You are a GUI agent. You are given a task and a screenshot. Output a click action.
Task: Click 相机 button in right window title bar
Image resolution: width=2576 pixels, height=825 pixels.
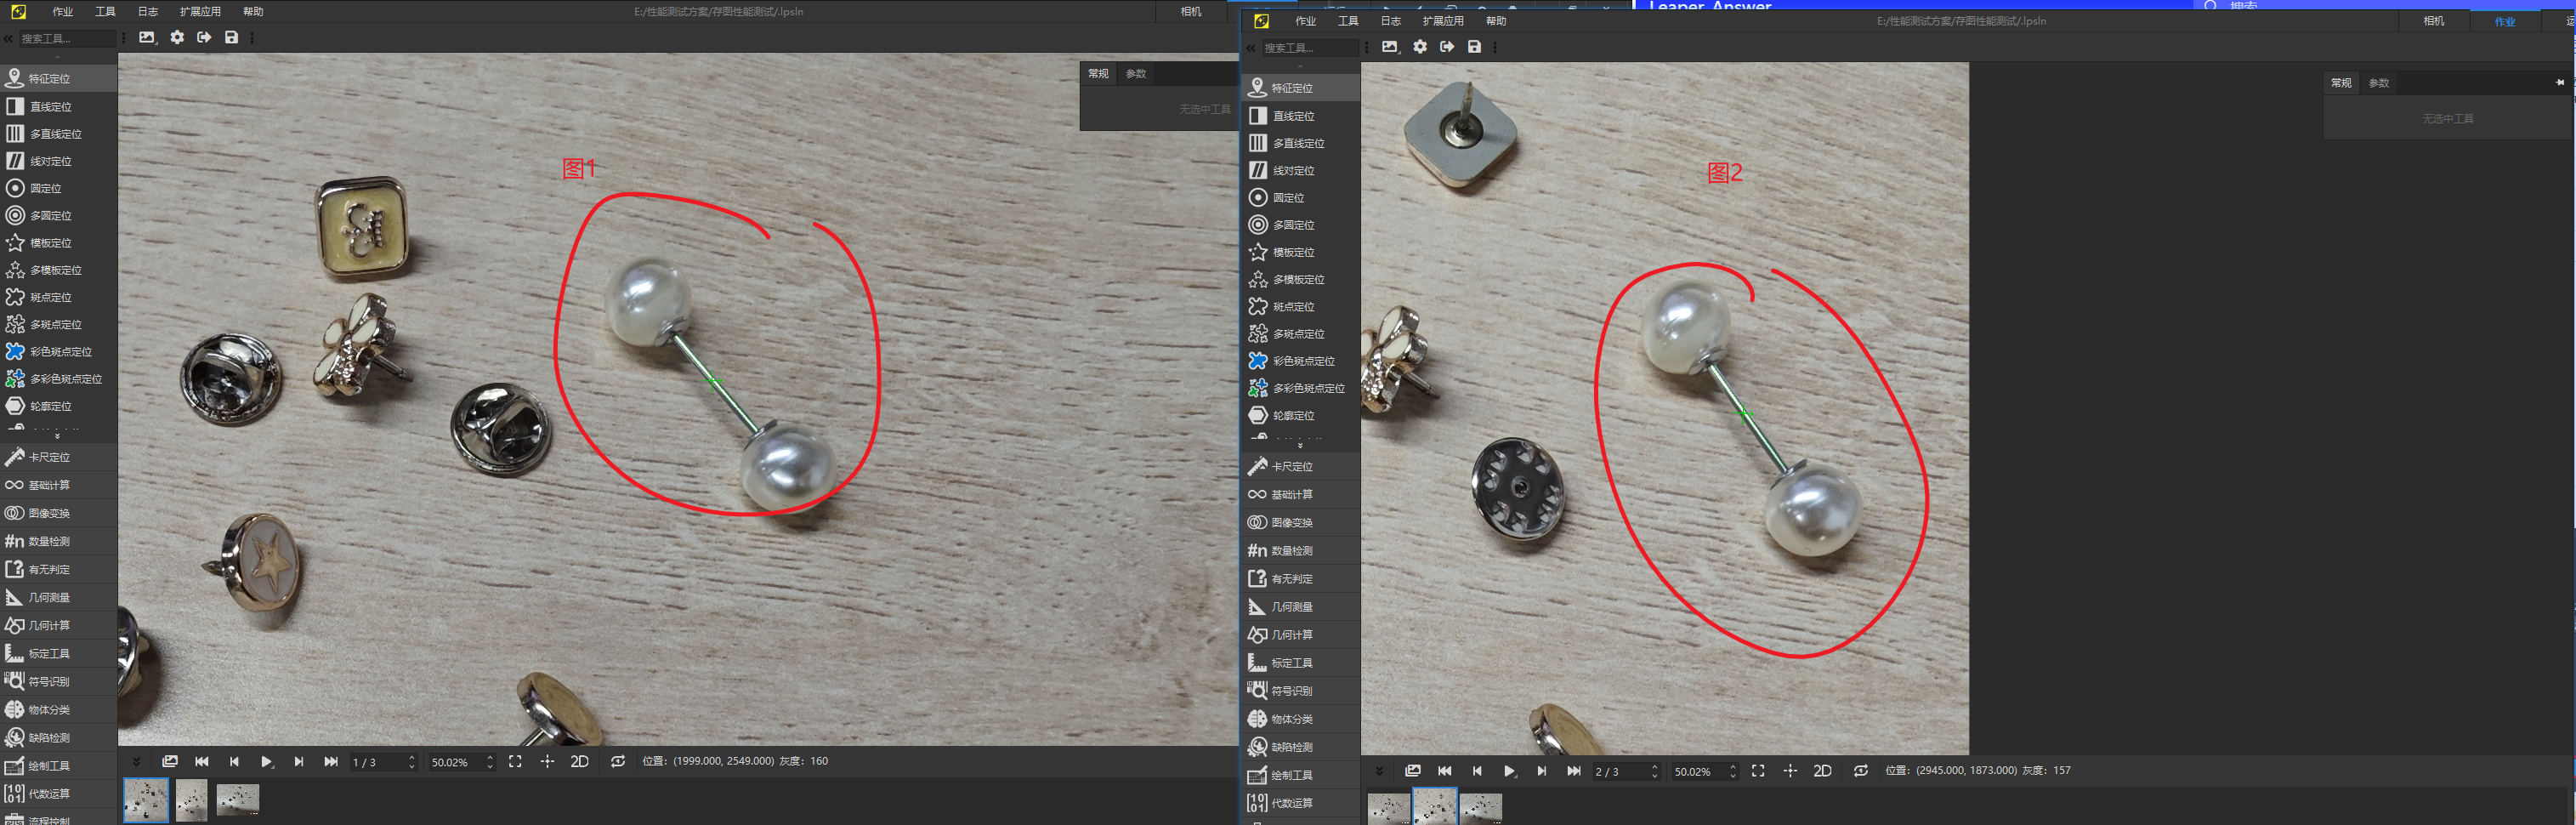point(2433,21)
